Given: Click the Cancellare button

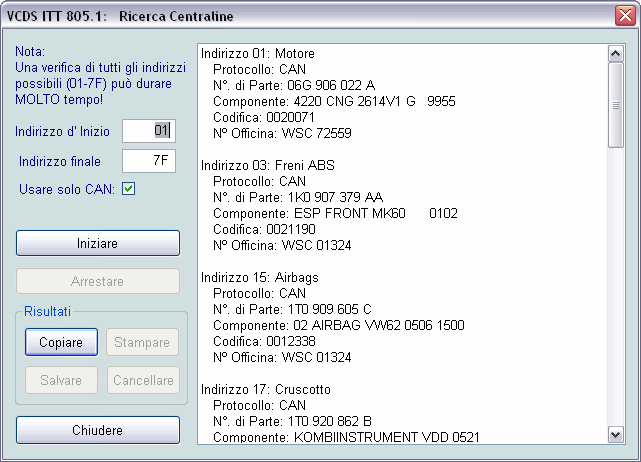Looking at the screenshot, I should pyautogui.click(x=143, y=380).
